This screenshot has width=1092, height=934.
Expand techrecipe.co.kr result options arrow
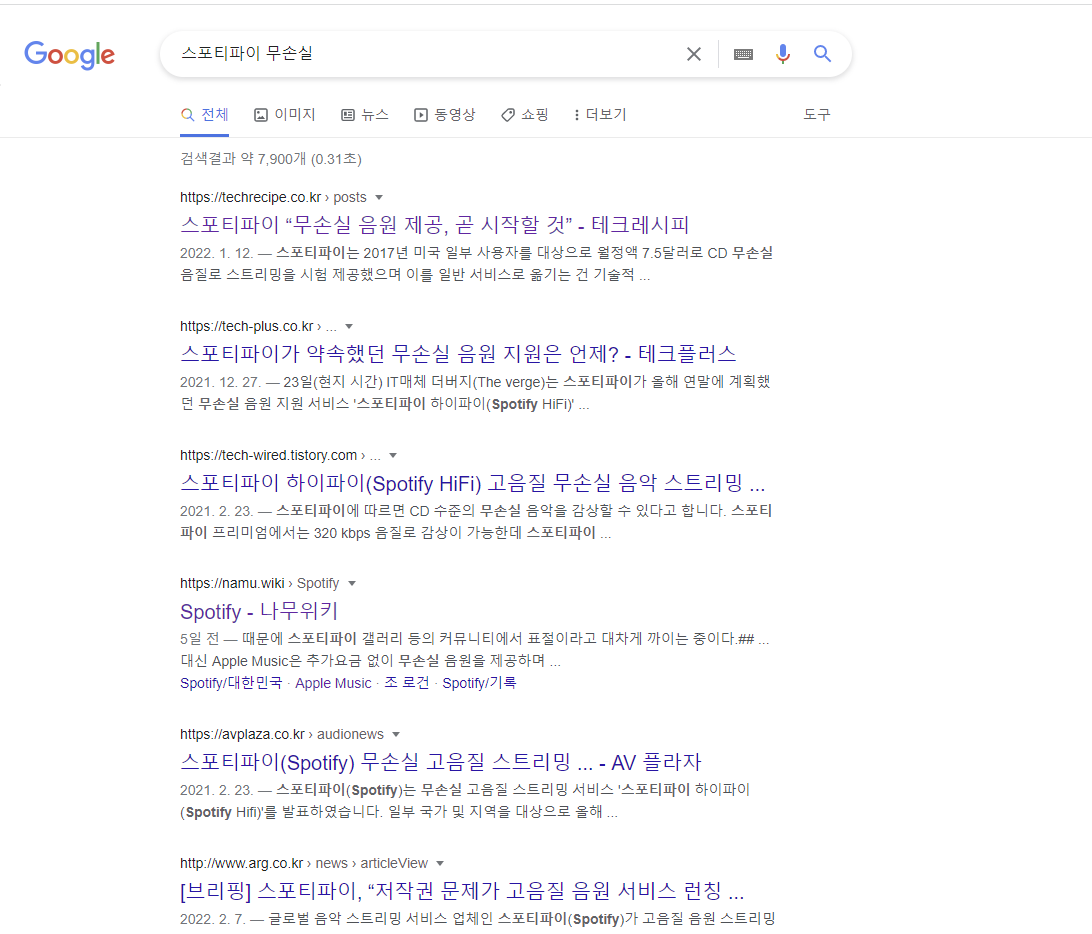379,198
